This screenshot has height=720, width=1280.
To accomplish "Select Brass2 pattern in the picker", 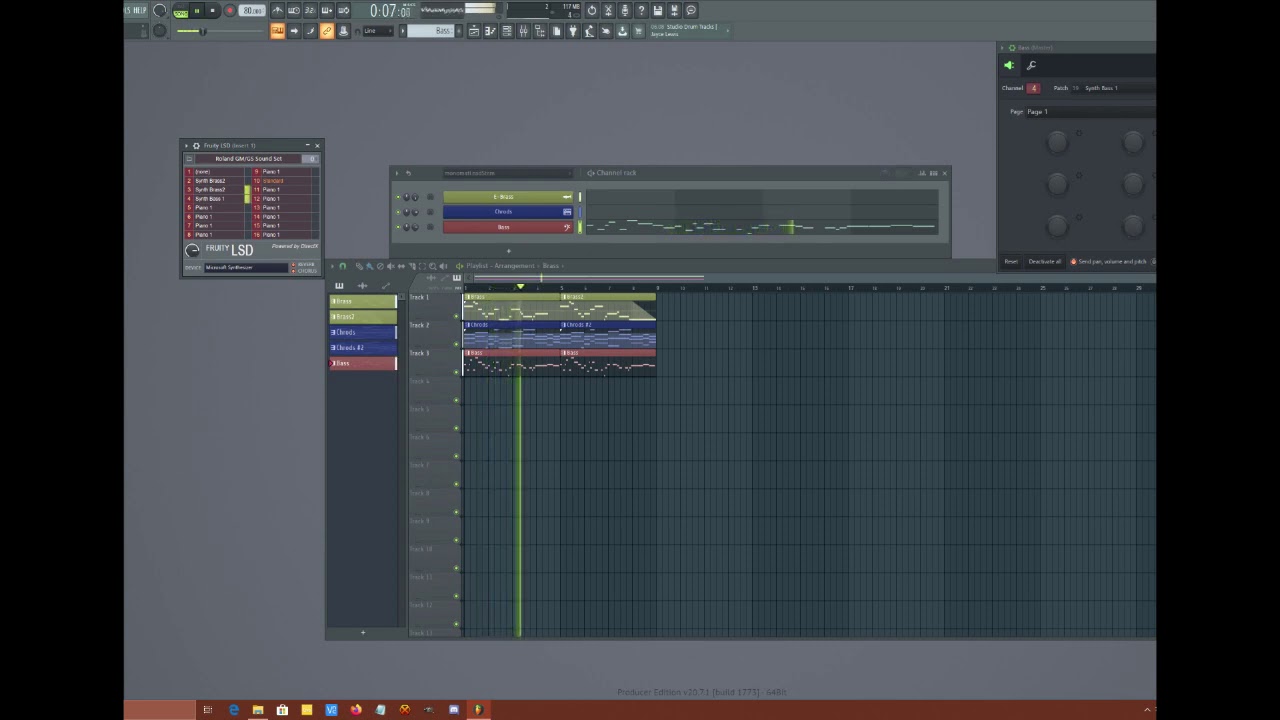I will coord(363,316).
